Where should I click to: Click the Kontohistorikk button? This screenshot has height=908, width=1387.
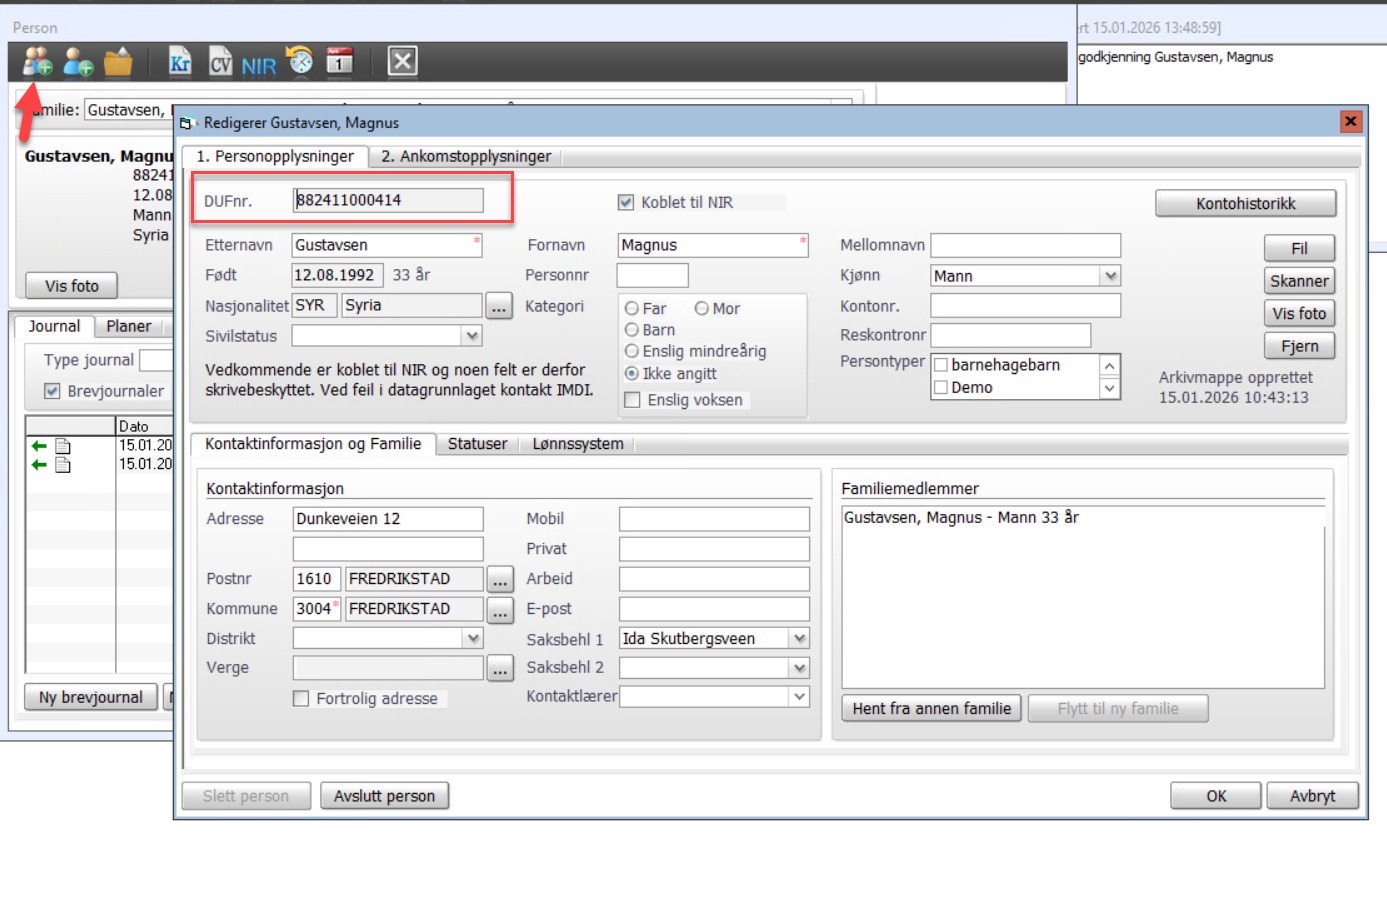click(1245, 204)
